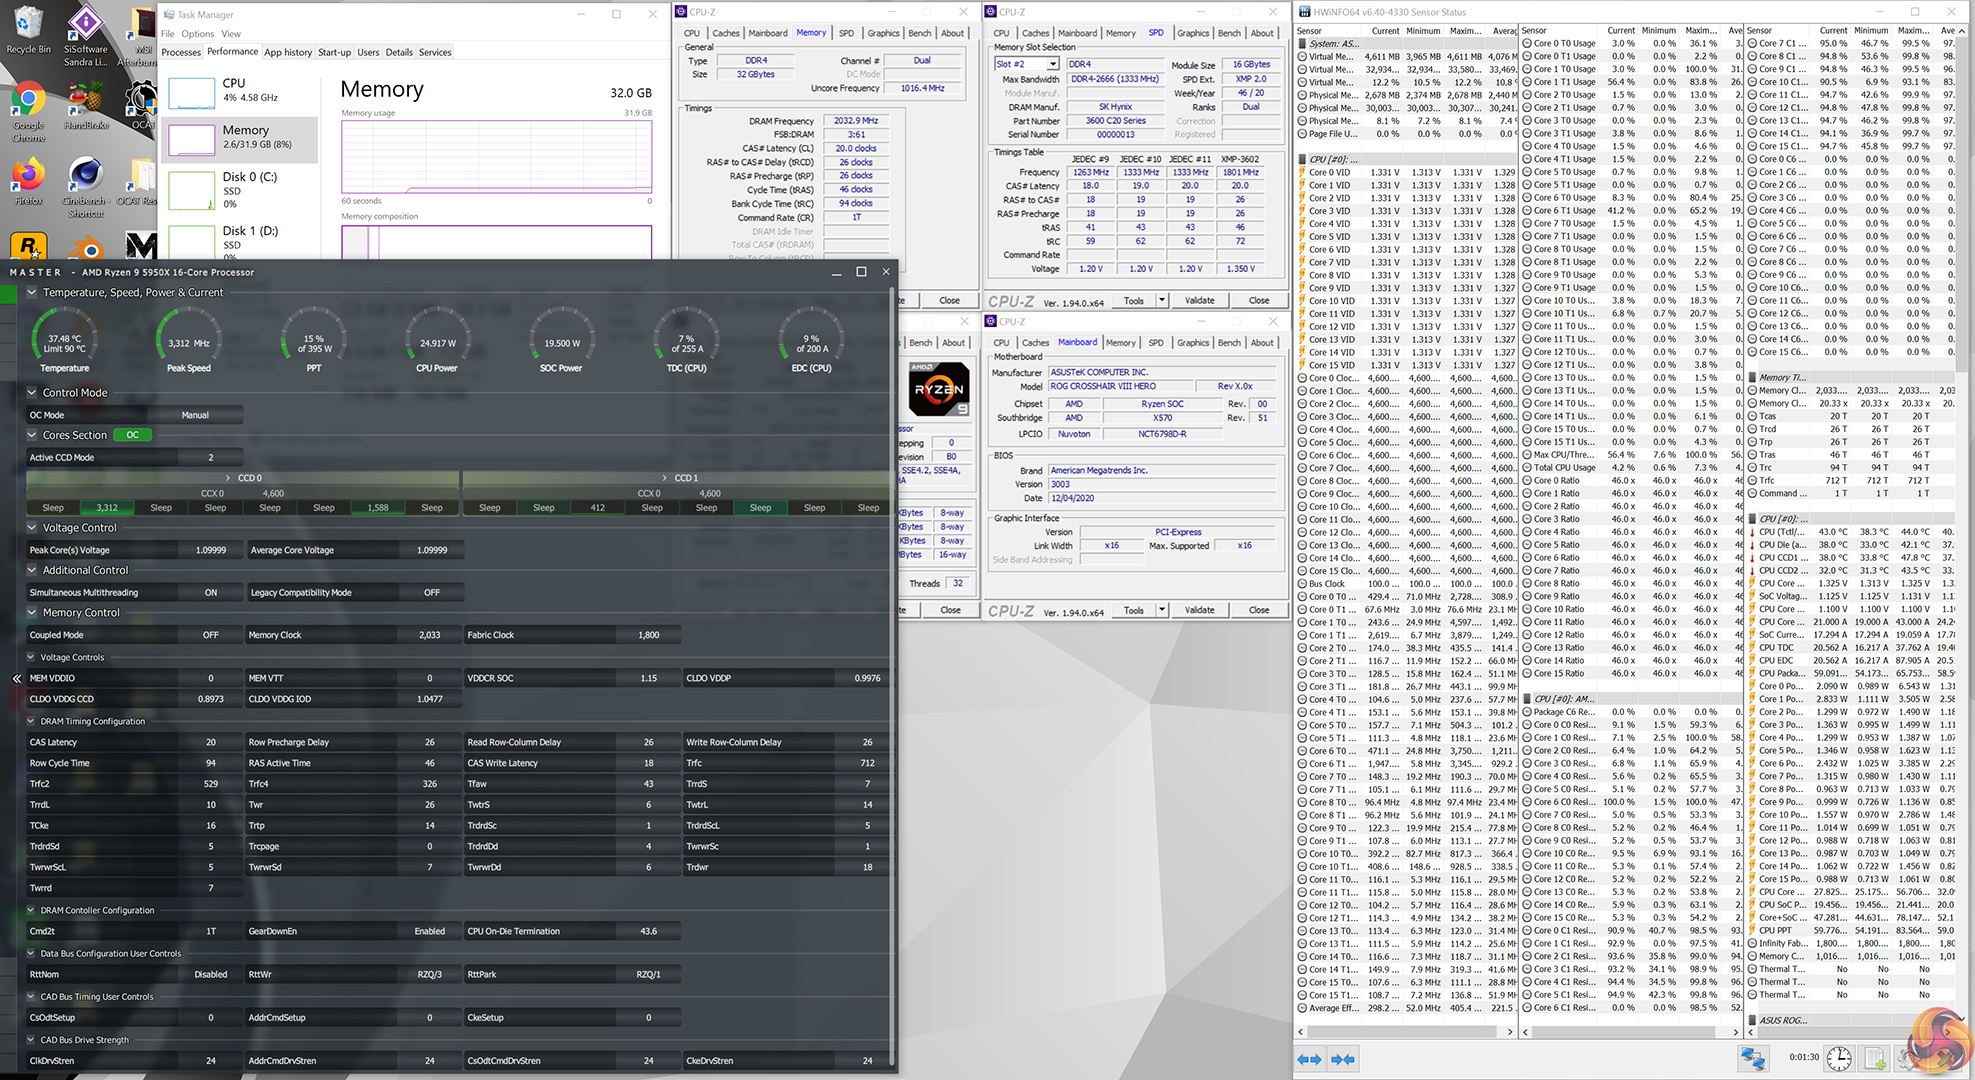Click the HWiNFO log file icon
1975x1080 pixels.
(1875, 1058)
